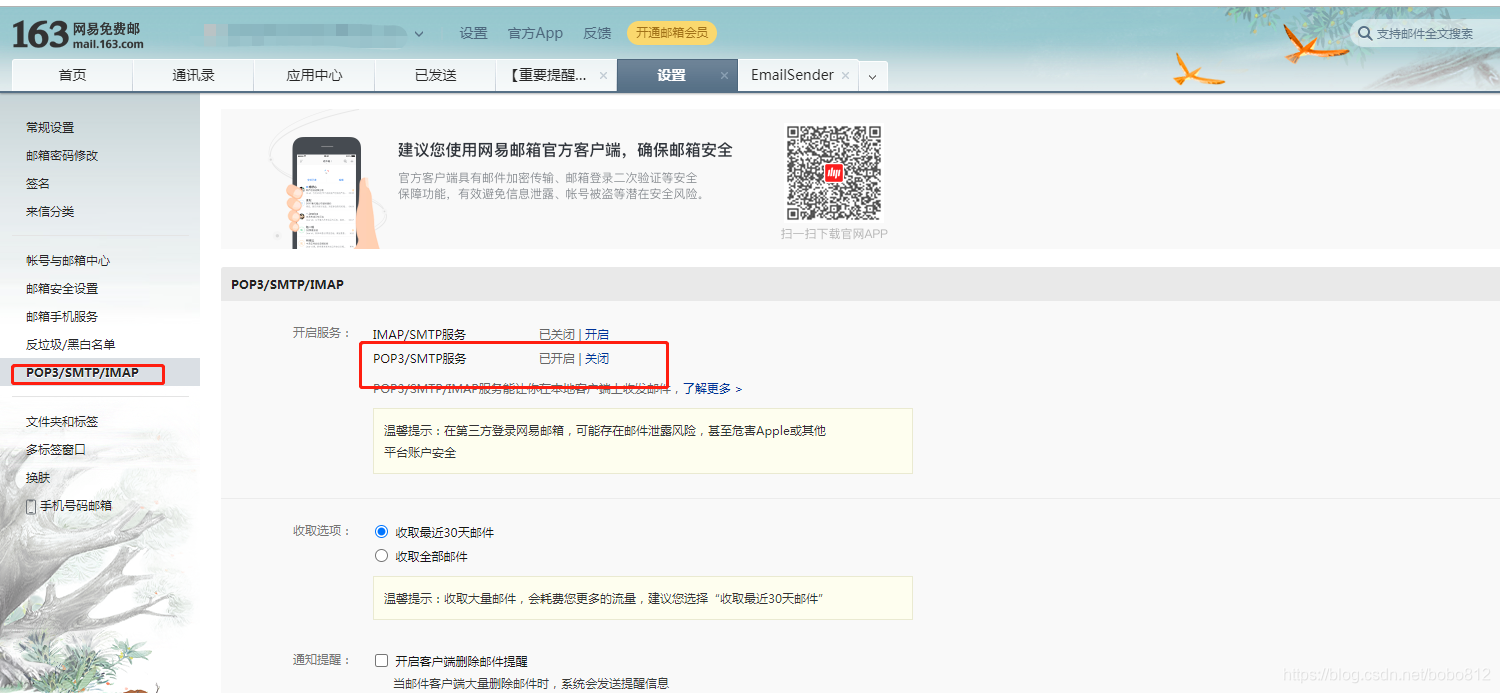Open the tab overflow dropdown
The image size is (1500, 693).
[872, 76]
